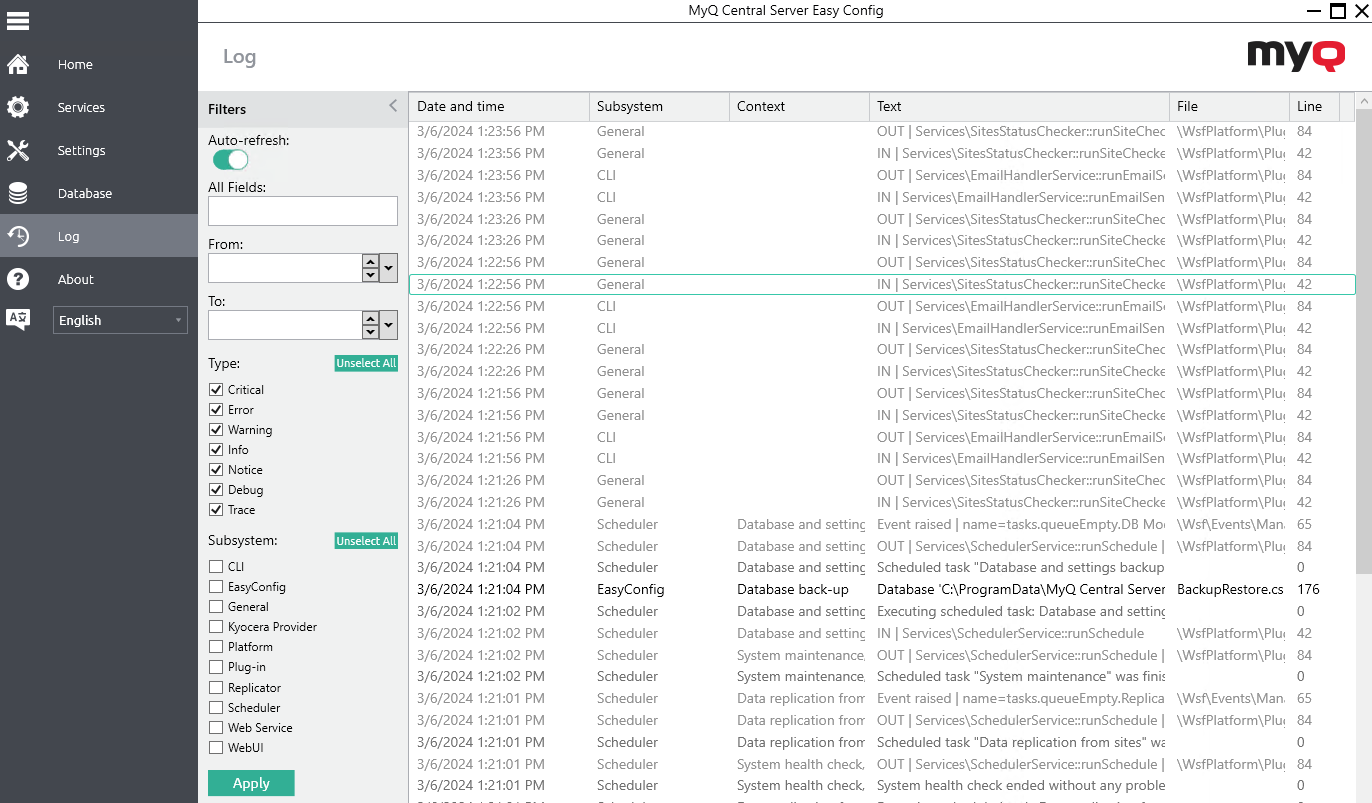Disable the Auto-refresh toggle
The height and width of the screenshot is (803, 1372).
tap(230, 160)
